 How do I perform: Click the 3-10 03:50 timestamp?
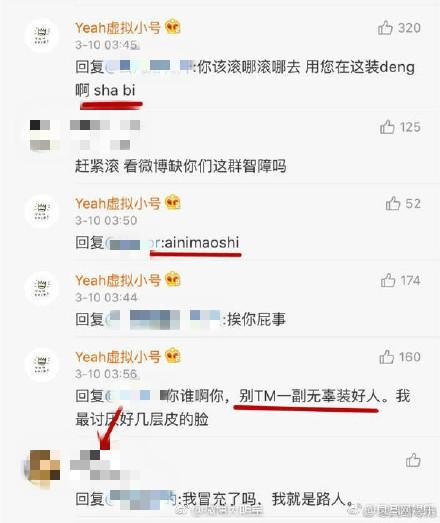point(106,220)
